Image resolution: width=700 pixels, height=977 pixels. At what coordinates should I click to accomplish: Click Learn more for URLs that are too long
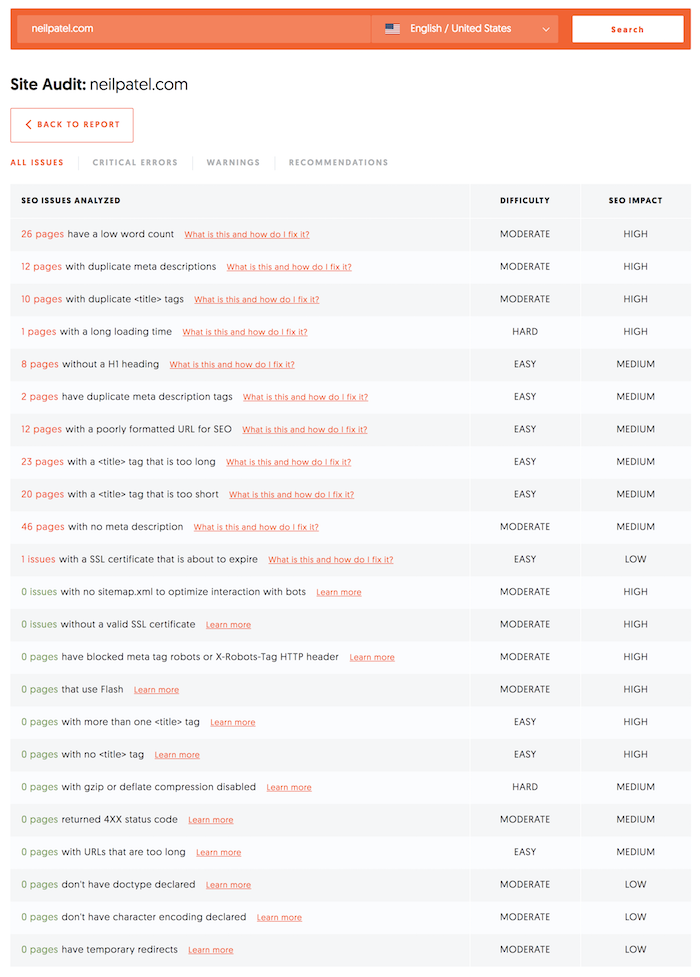219,852
